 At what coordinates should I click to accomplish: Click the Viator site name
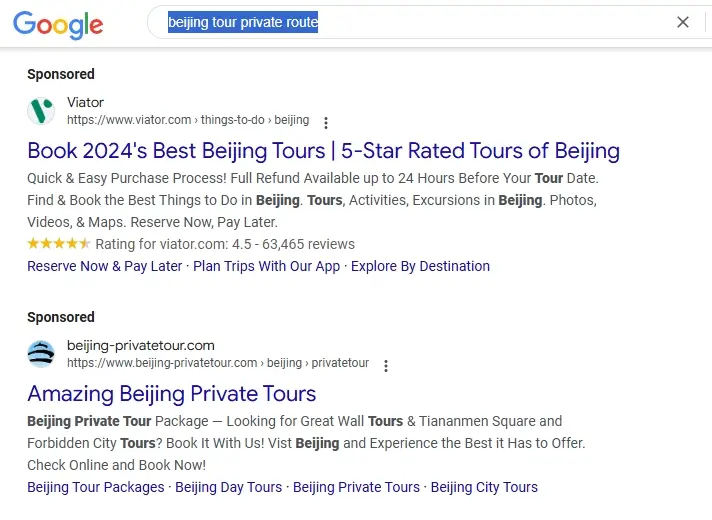(x=85, y=102)
